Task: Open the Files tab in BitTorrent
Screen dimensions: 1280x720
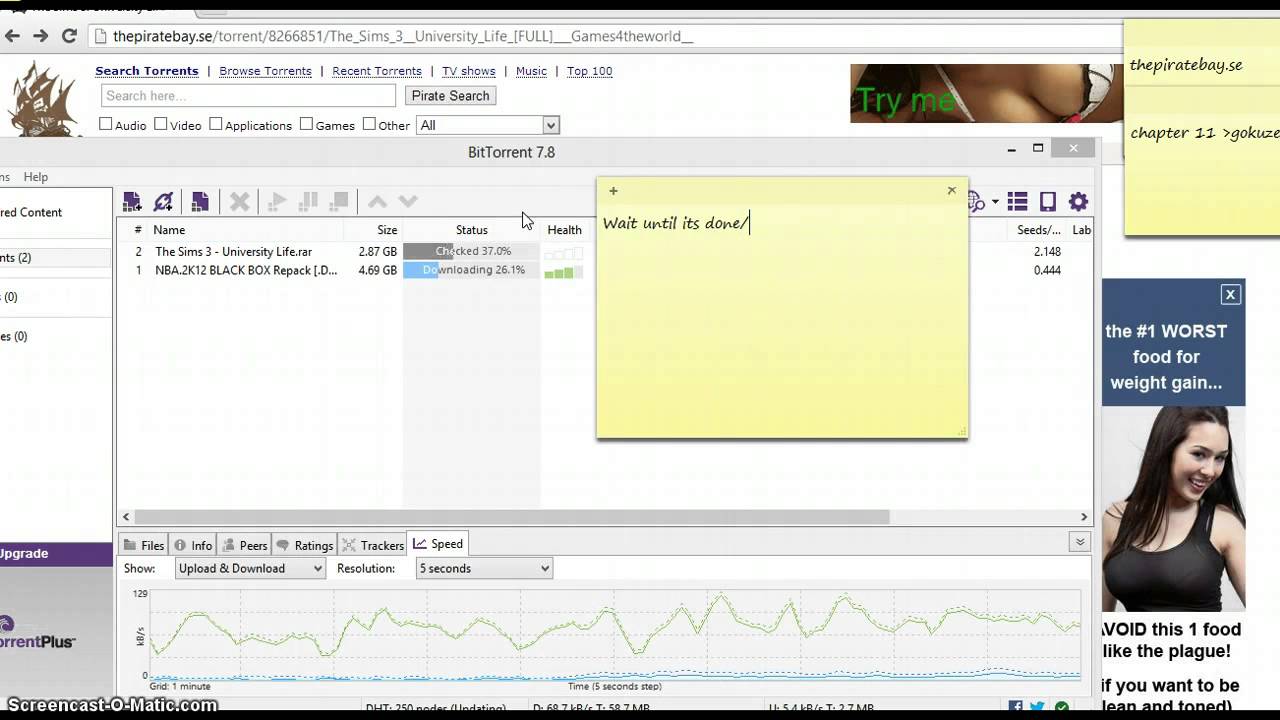Action: pyautogui.click(x=143, y=545)
